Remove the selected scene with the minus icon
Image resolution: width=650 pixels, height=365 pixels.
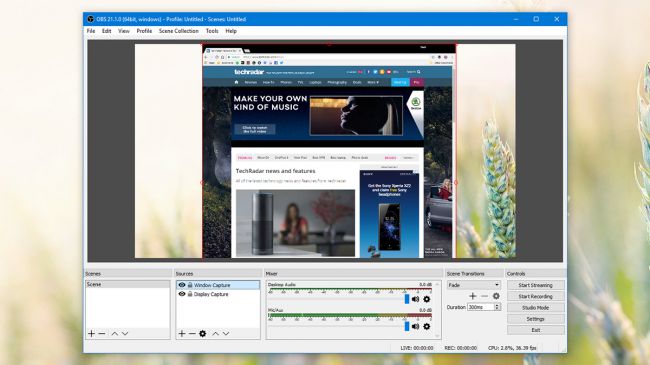click(x=102, y=333)
